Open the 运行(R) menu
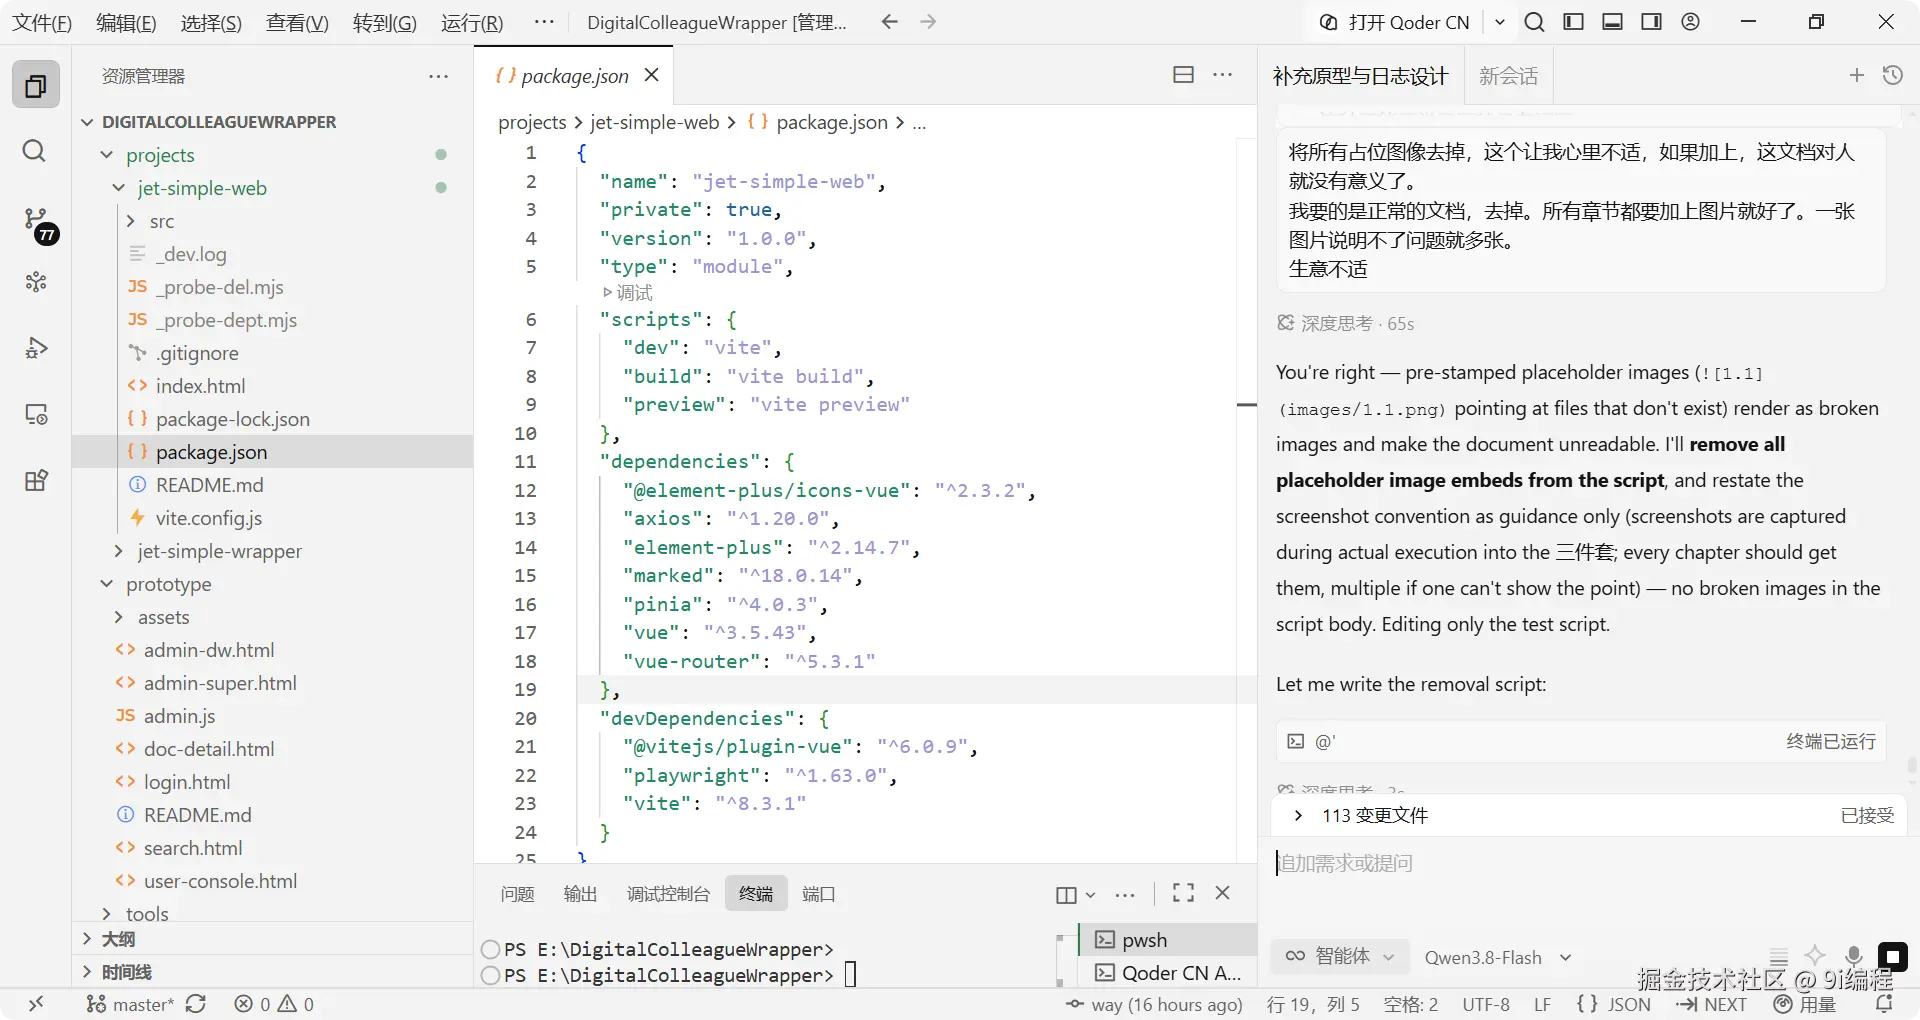The height and width of the screenshot is (1020, 1920). pos(472,23)
